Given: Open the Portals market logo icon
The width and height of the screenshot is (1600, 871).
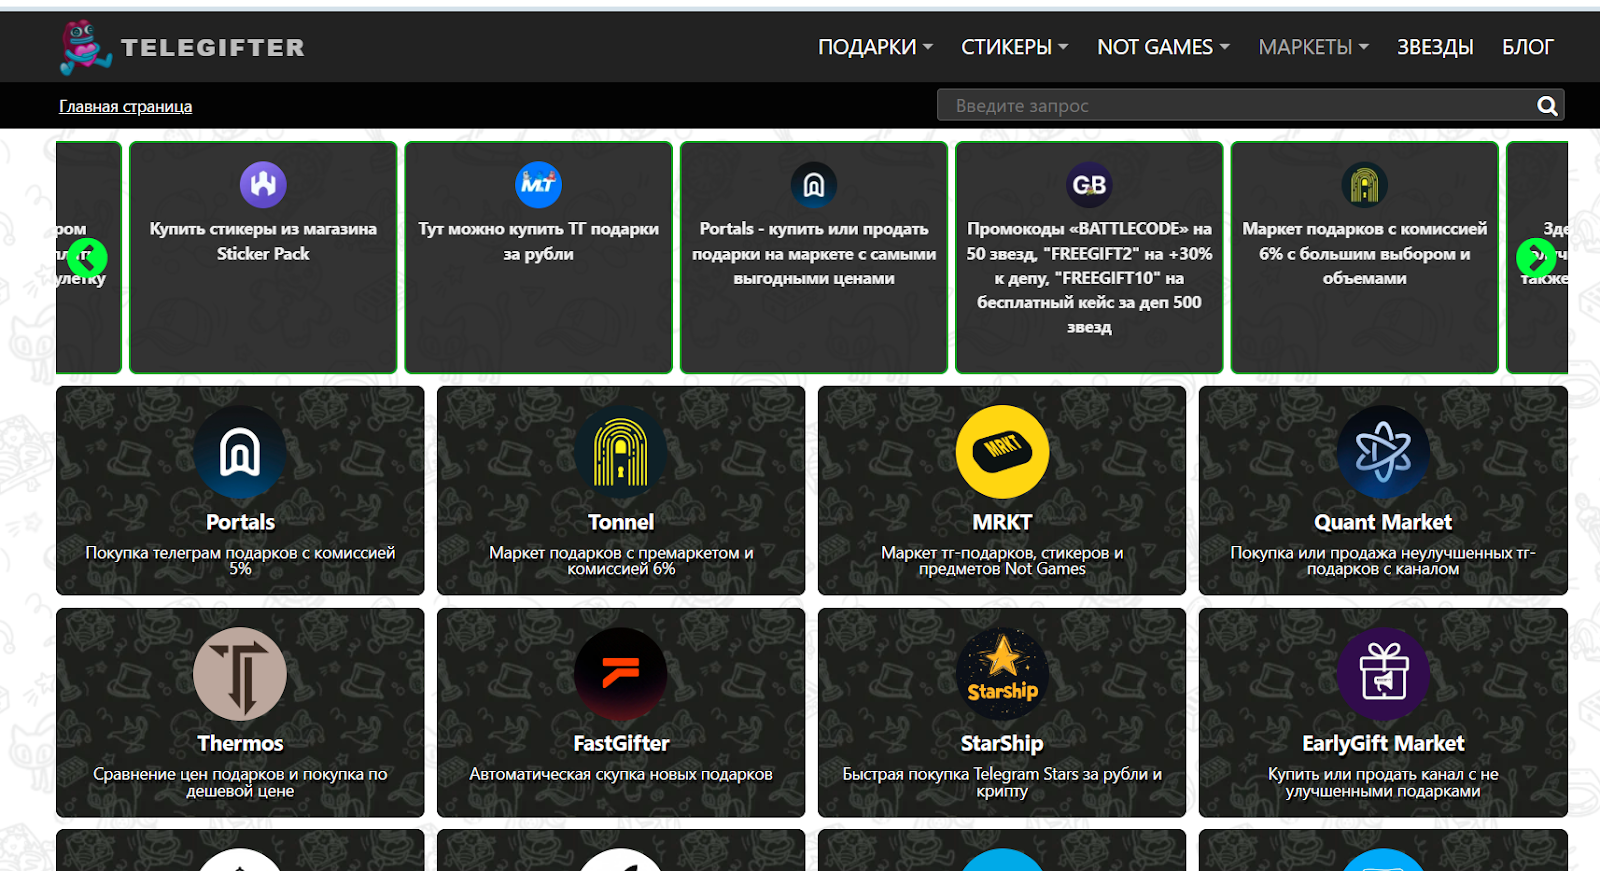Looking at the screenshot, I should click(240, 452).
